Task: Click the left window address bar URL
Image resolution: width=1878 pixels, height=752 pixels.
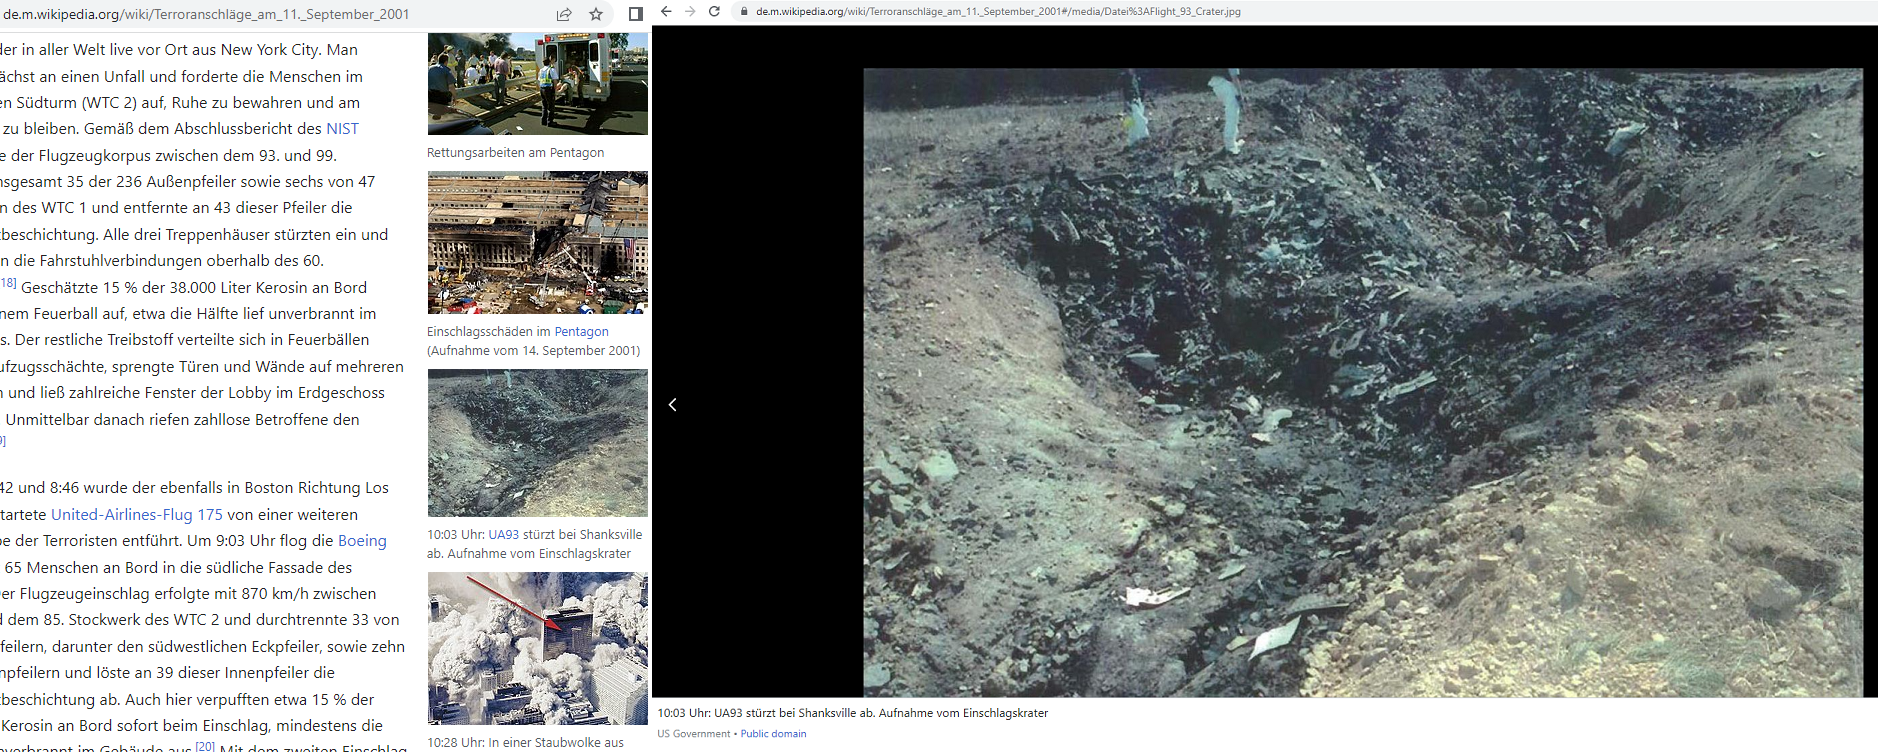Action: (206, 14)
